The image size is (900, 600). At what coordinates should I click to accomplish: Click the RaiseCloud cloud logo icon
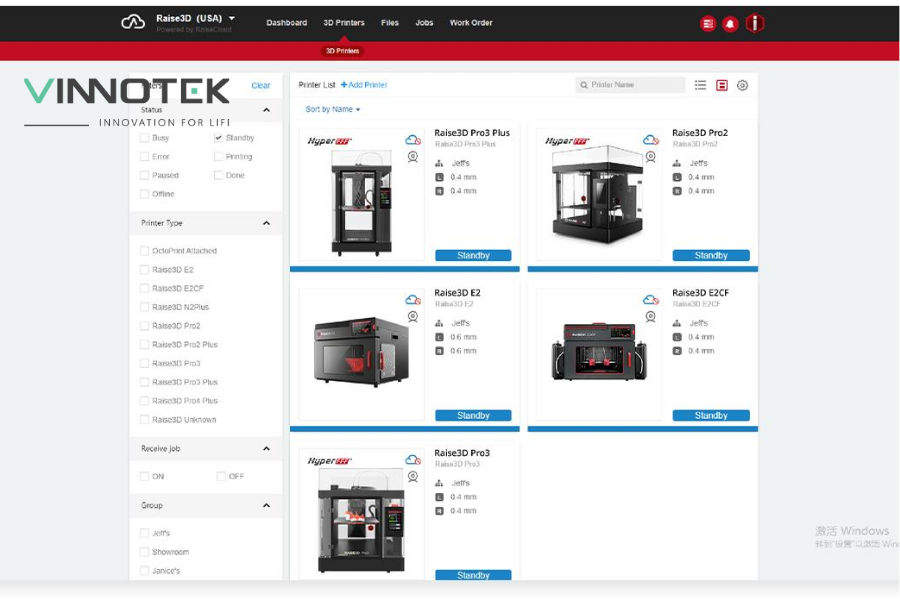tap(133, 22)
